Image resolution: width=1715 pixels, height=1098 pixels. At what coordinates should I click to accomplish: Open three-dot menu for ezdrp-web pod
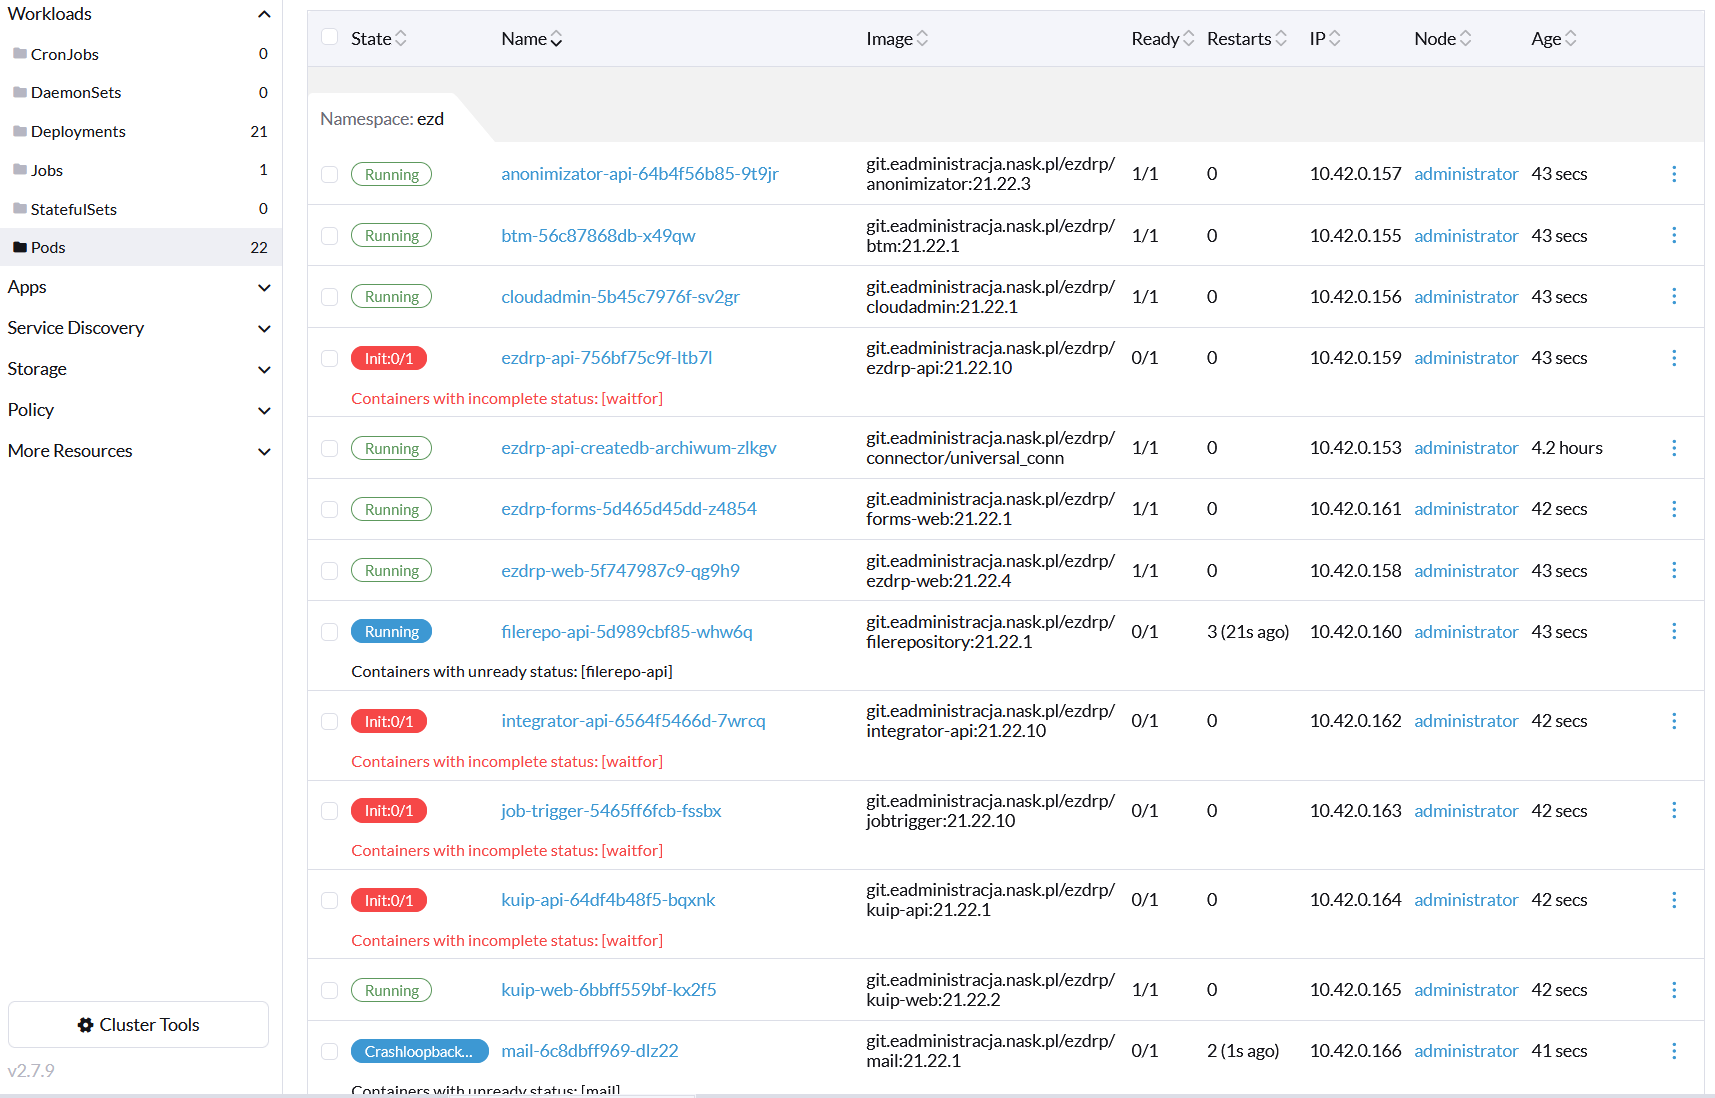pos(1674,570)
